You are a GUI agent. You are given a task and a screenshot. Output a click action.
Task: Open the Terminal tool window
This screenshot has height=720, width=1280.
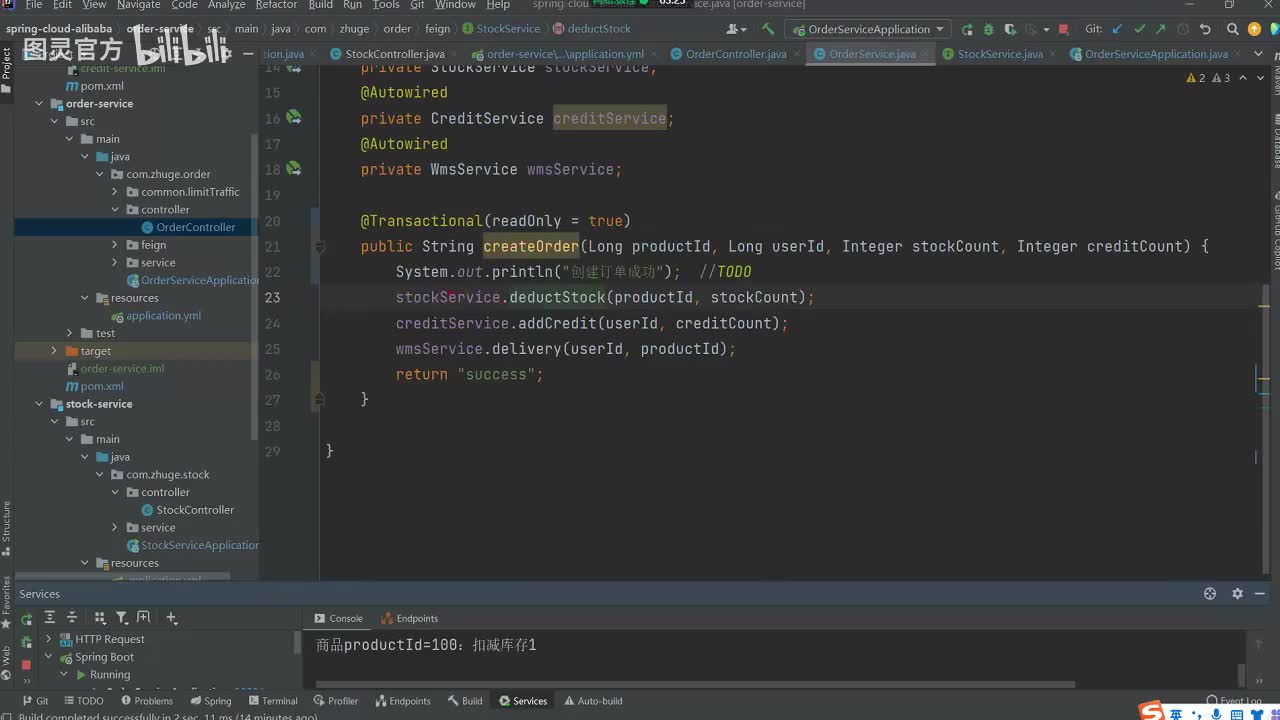coord(272,701)
